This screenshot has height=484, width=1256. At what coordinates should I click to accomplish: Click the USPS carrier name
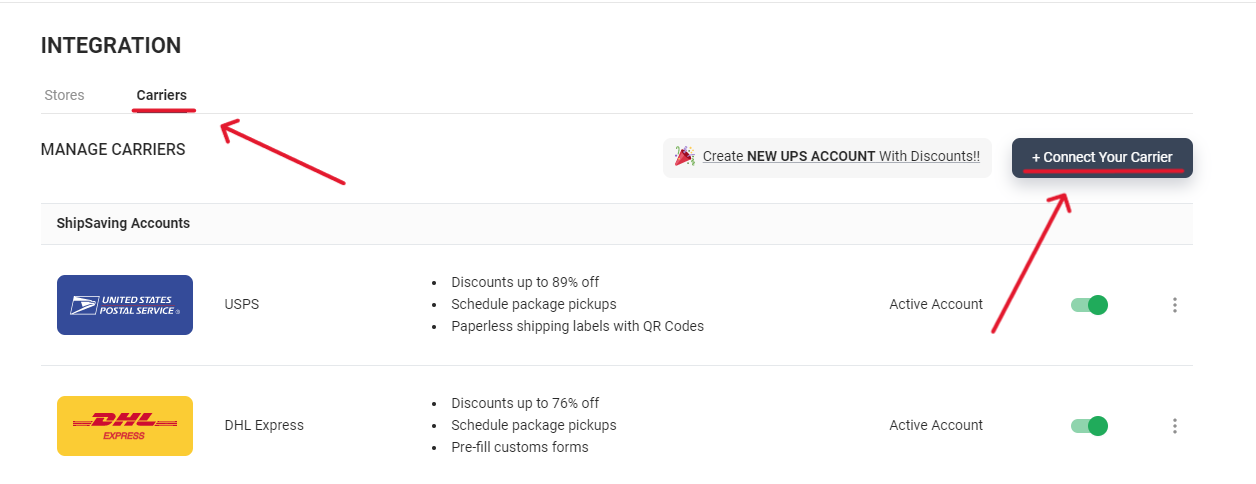[x=242, y=304]
